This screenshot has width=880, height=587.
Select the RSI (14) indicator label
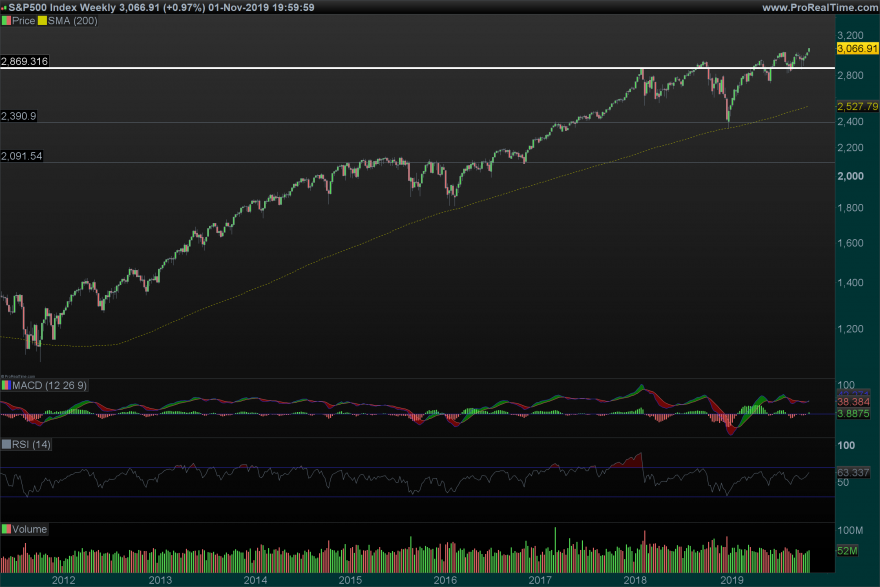[30, 445]
